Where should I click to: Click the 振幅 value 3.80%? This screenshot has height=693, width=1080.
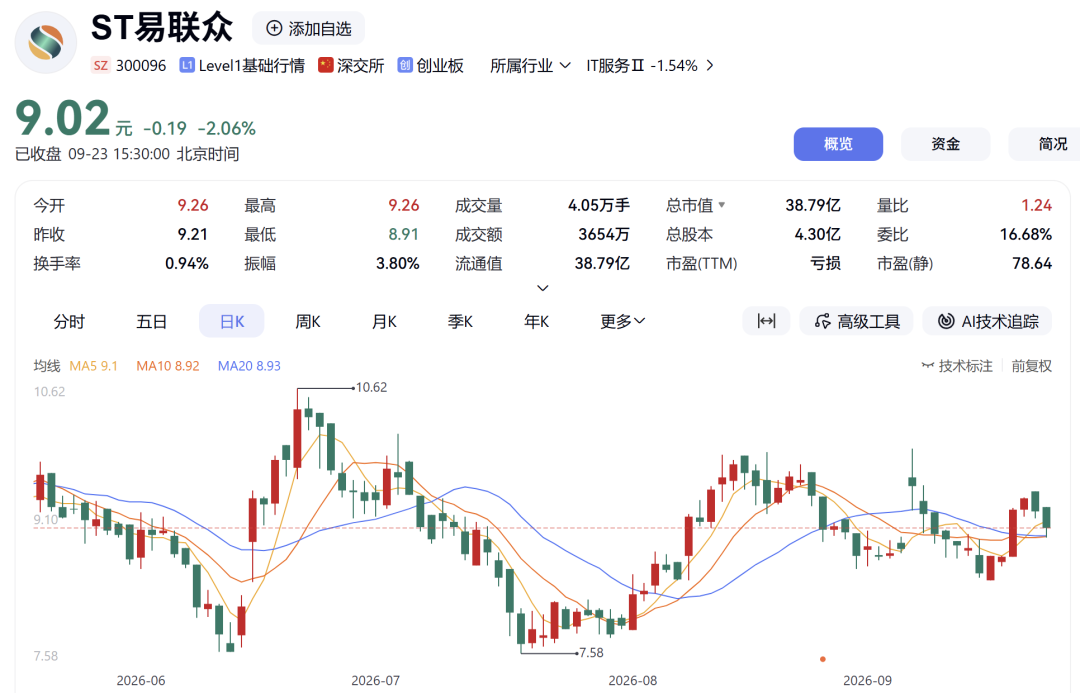(397, 263)
